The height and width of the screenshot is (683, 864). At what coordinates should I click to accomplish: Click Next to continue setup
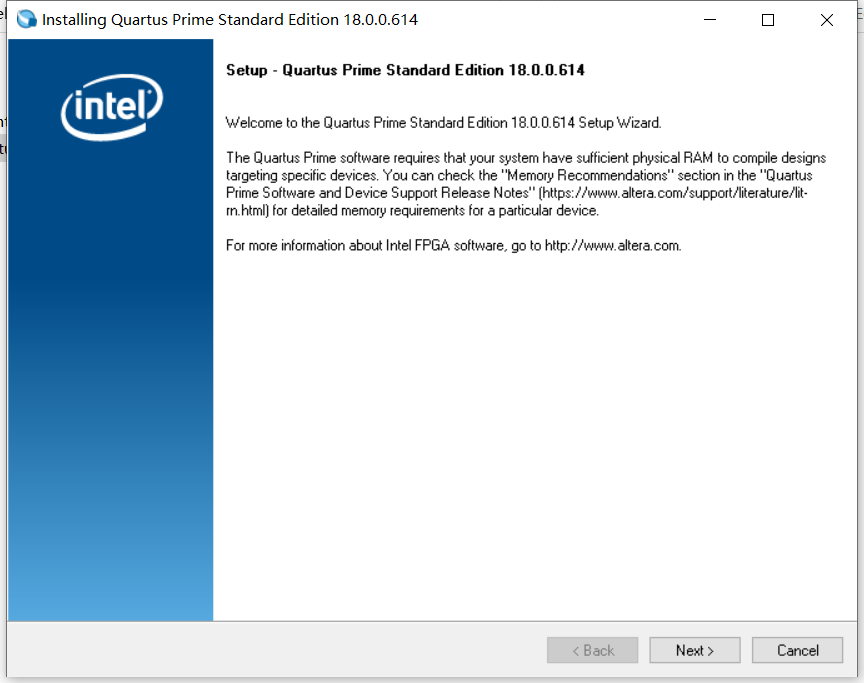(694, 650)
